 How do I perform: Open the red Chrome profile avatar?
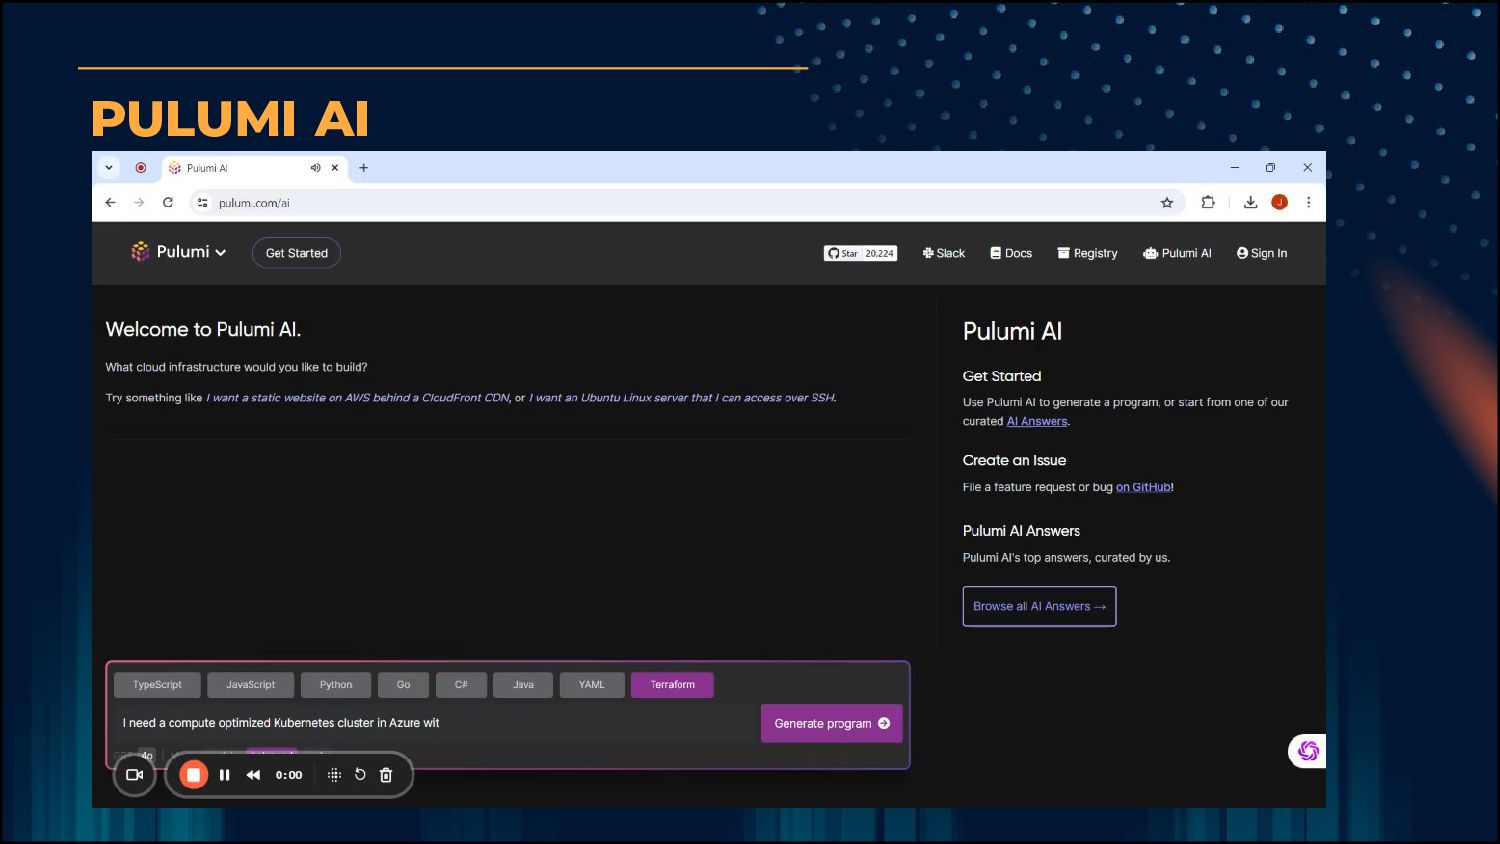[x=1279, y=202]
